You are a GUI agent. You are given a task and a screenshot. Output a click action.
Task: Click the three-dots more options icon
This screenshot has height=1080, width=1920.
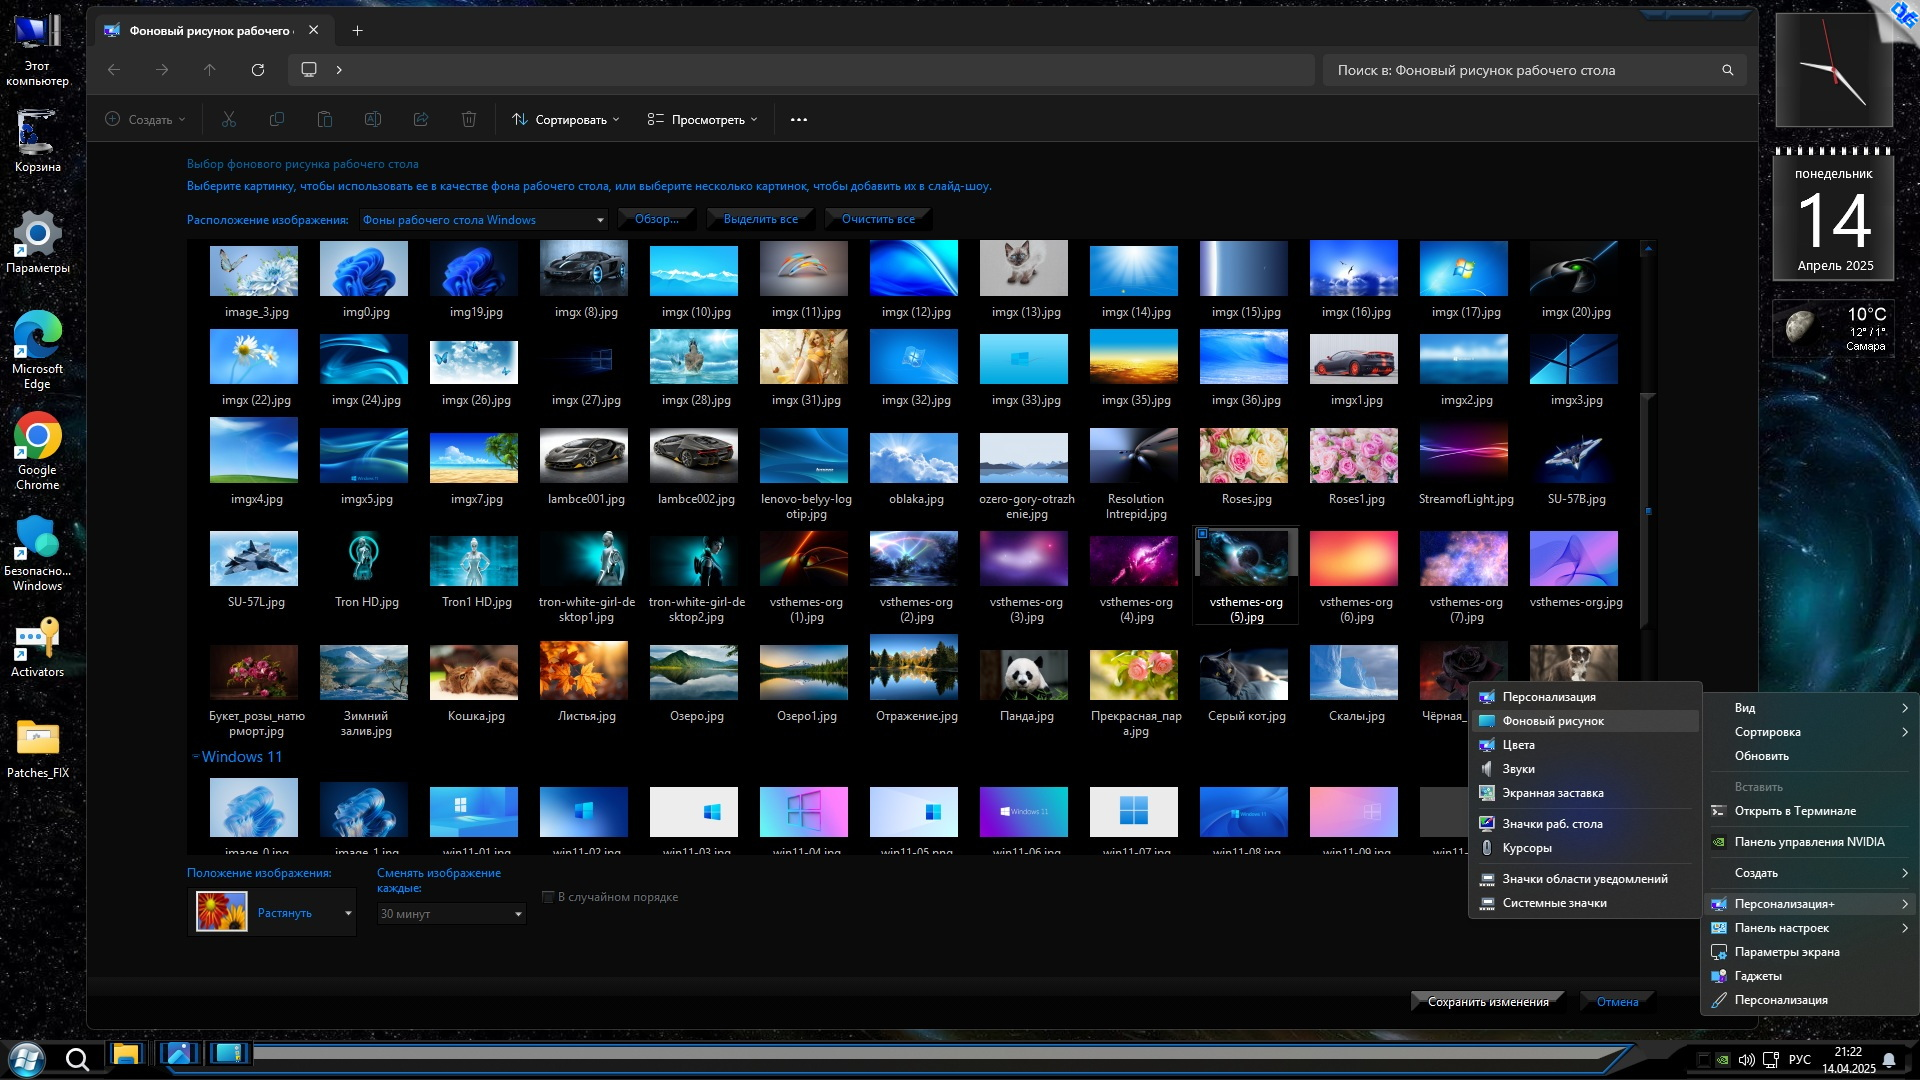798,120
